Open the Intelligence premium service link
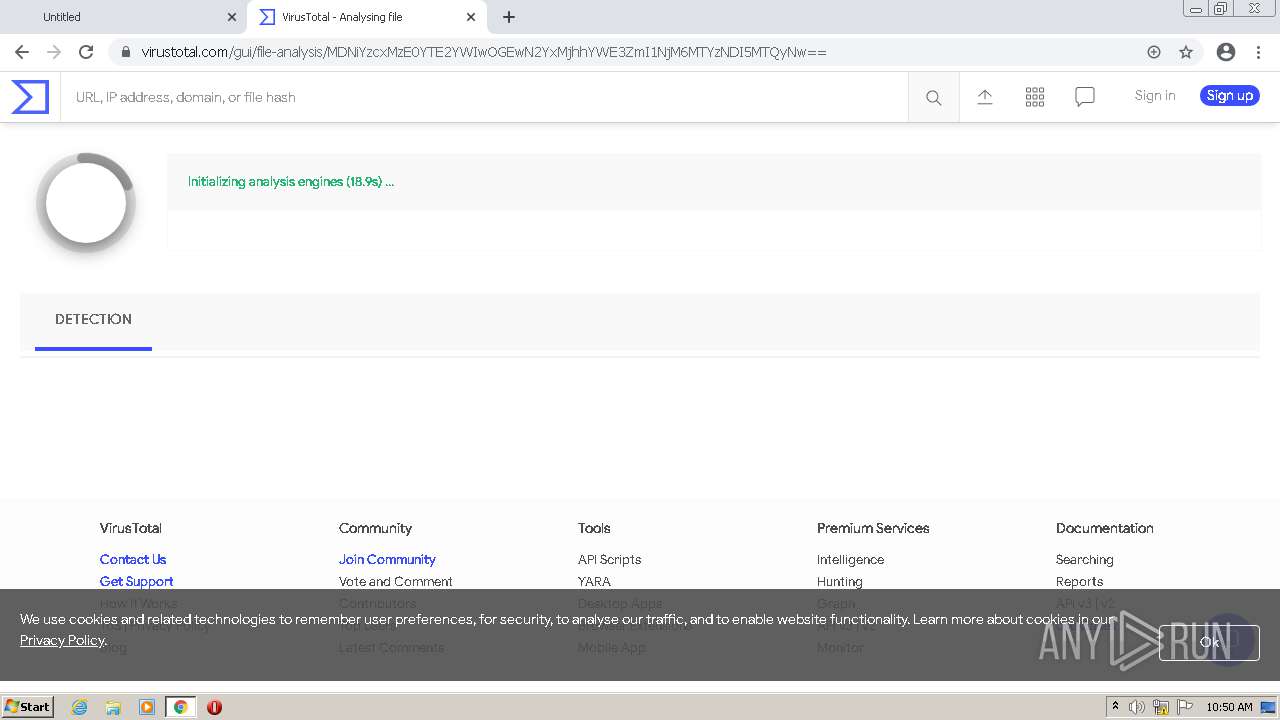 point(850,559)
